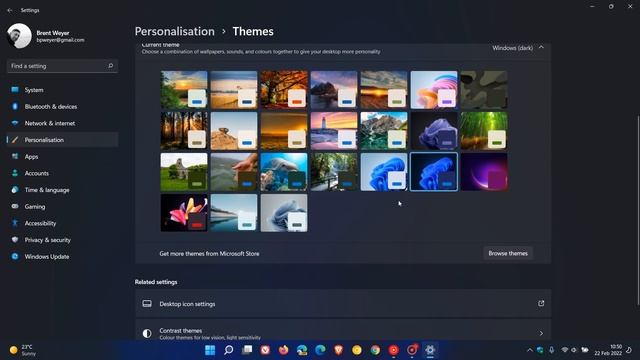Screen dimensions: 640x360
Task: Open Gaming settings category
Action: click(62, 207)
